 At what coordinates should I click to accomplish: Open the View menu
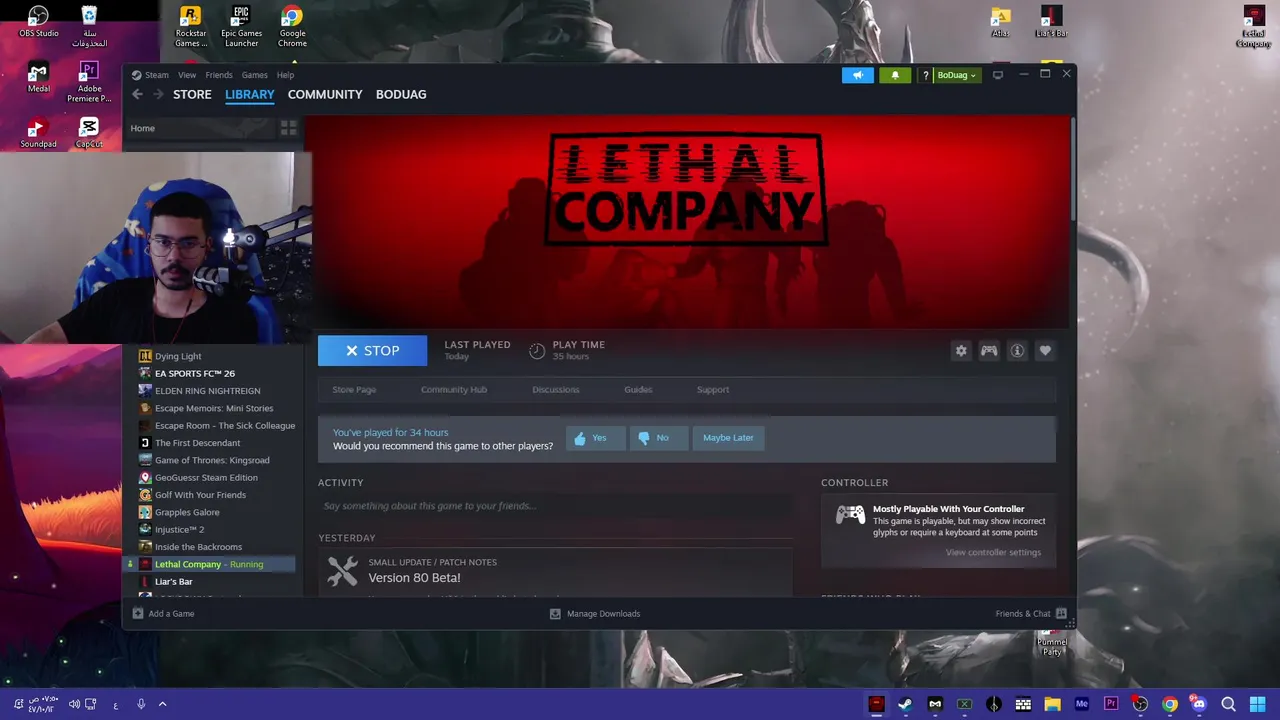tap(187, 75)
